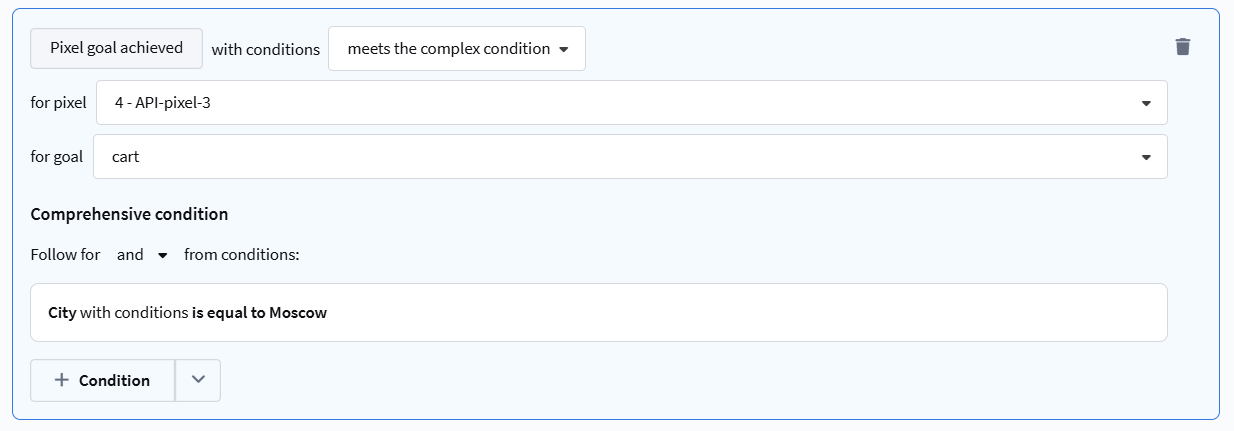
Task: Click the plus icon in the Condition button
Action: [62, 380]
